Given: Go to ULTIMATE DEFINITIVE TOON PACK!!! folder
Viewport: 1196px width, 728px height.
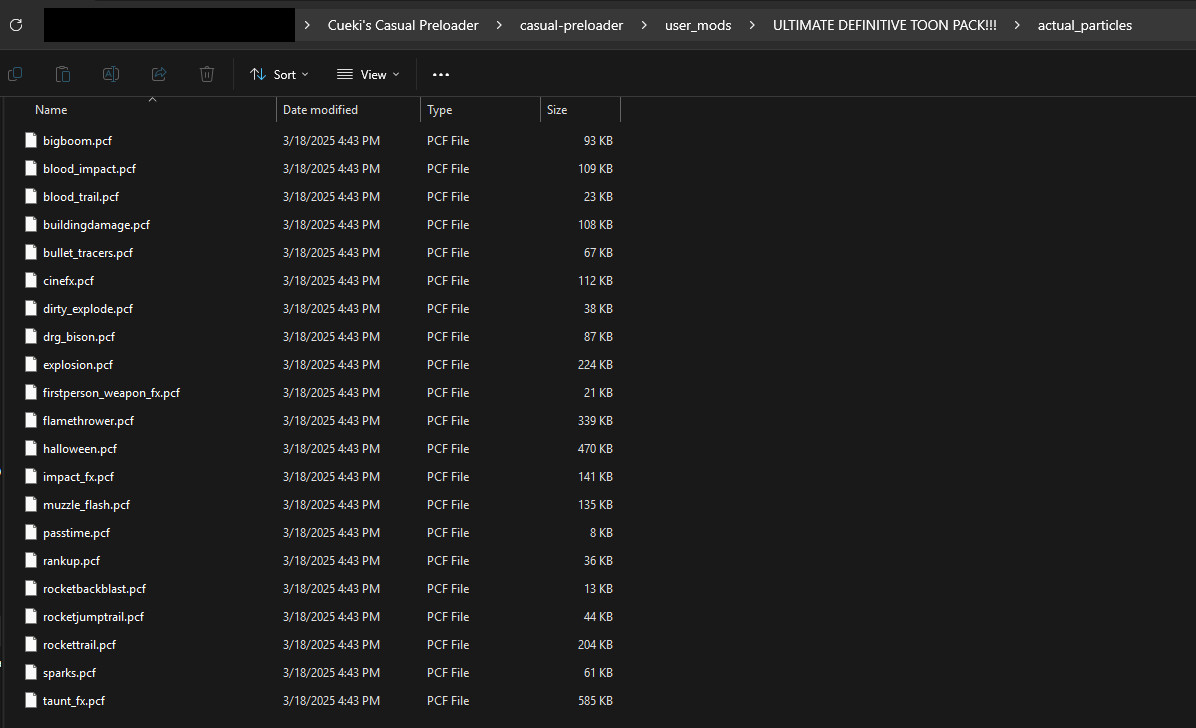Looking at the screenshot, I should click(x=884, y=25).
